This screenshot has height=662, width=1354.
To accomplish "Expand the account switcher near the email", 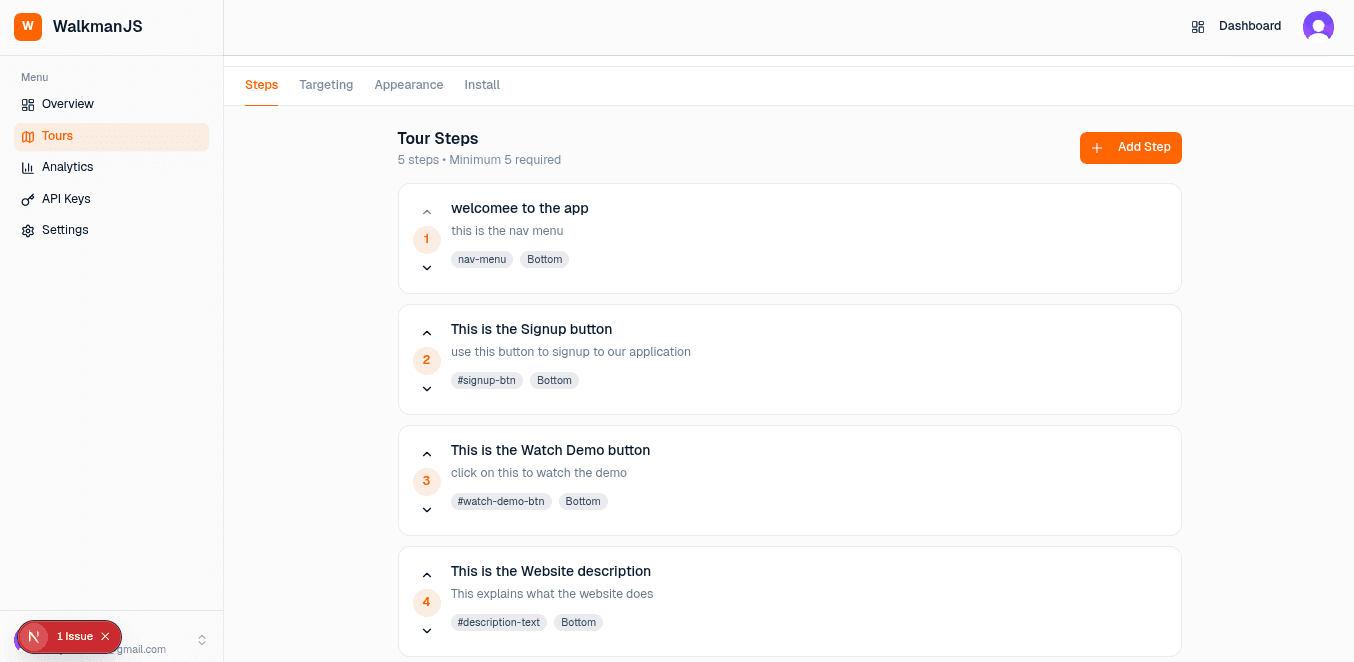I will click(x=201, y=637).
